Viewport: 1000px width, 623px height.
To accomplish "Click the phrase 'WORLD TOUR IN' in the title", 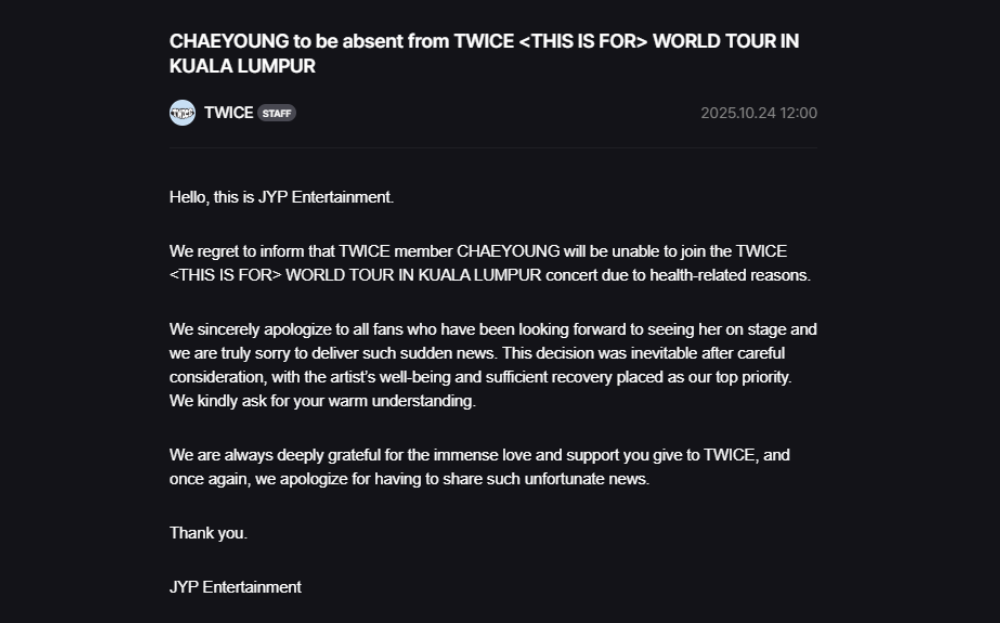I will coord(726,42).
